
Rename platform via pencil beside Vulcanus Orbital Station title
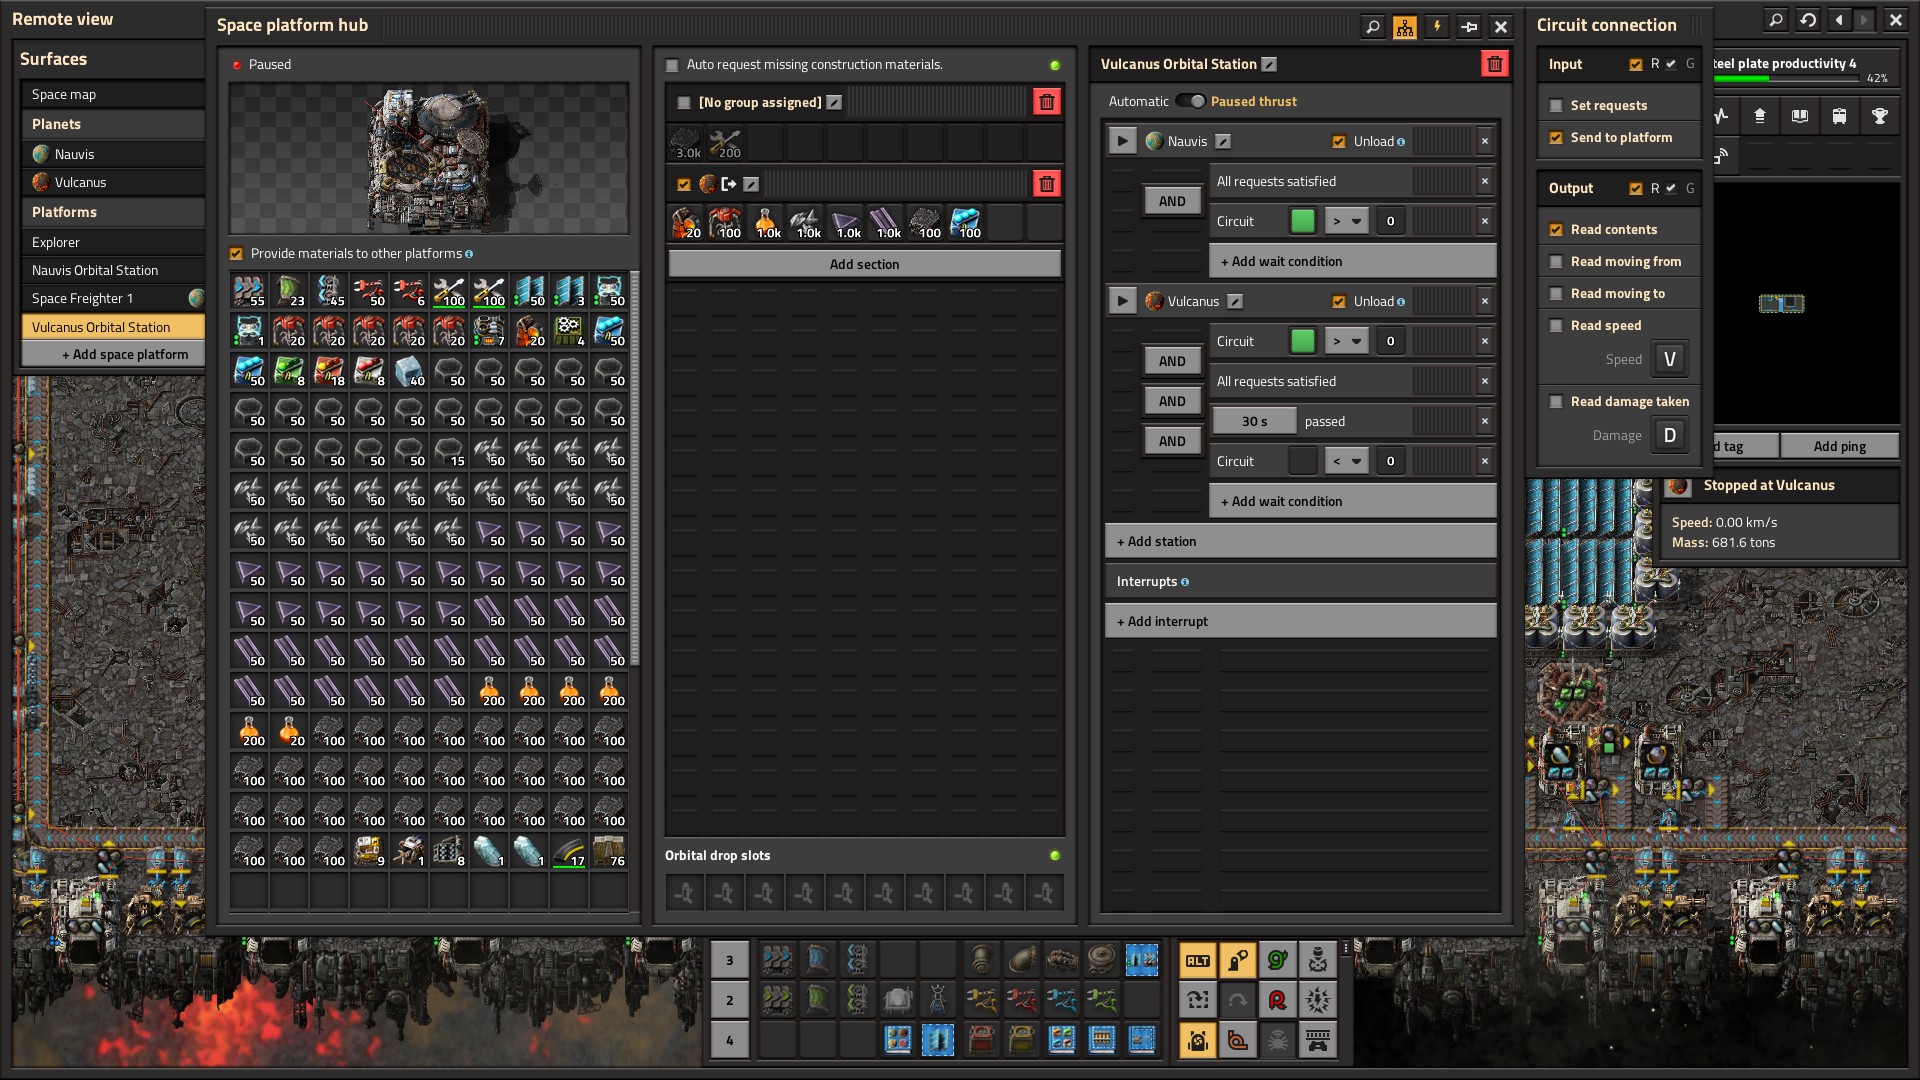(1269, 64)
